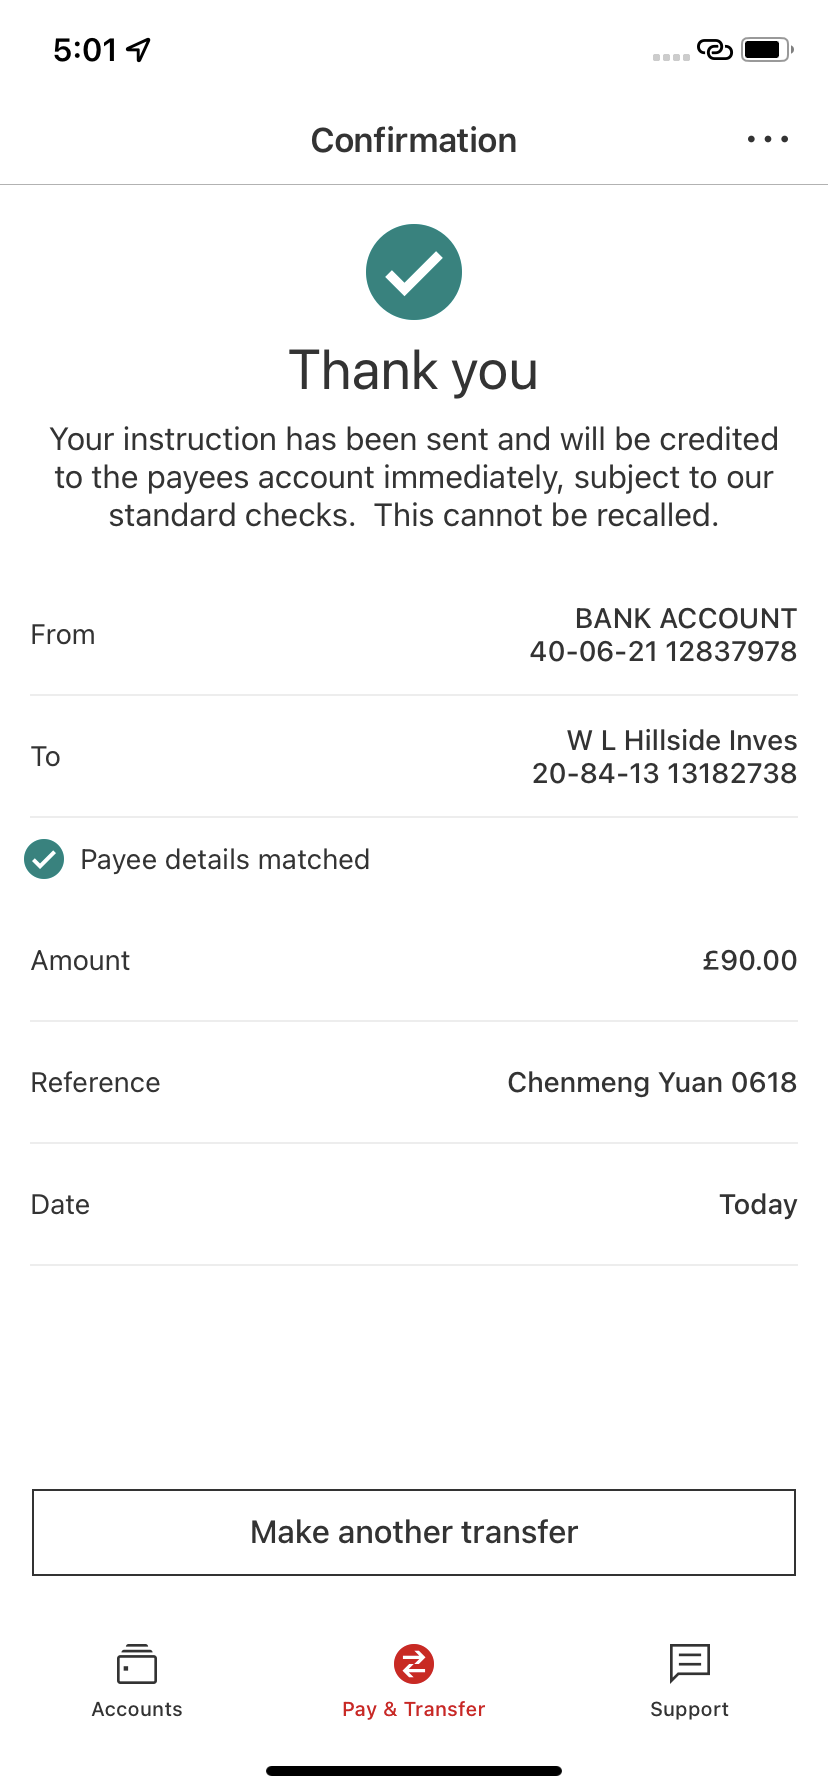
Task: Select the Pay & Transfer tab label
Action: tap(414, 1709)
